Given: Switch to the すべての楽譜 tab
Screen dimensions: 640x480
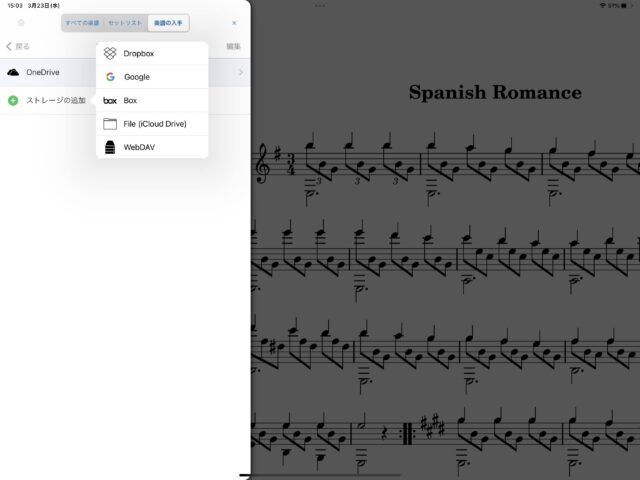Looking at the screenshot, I should (81, 22).
